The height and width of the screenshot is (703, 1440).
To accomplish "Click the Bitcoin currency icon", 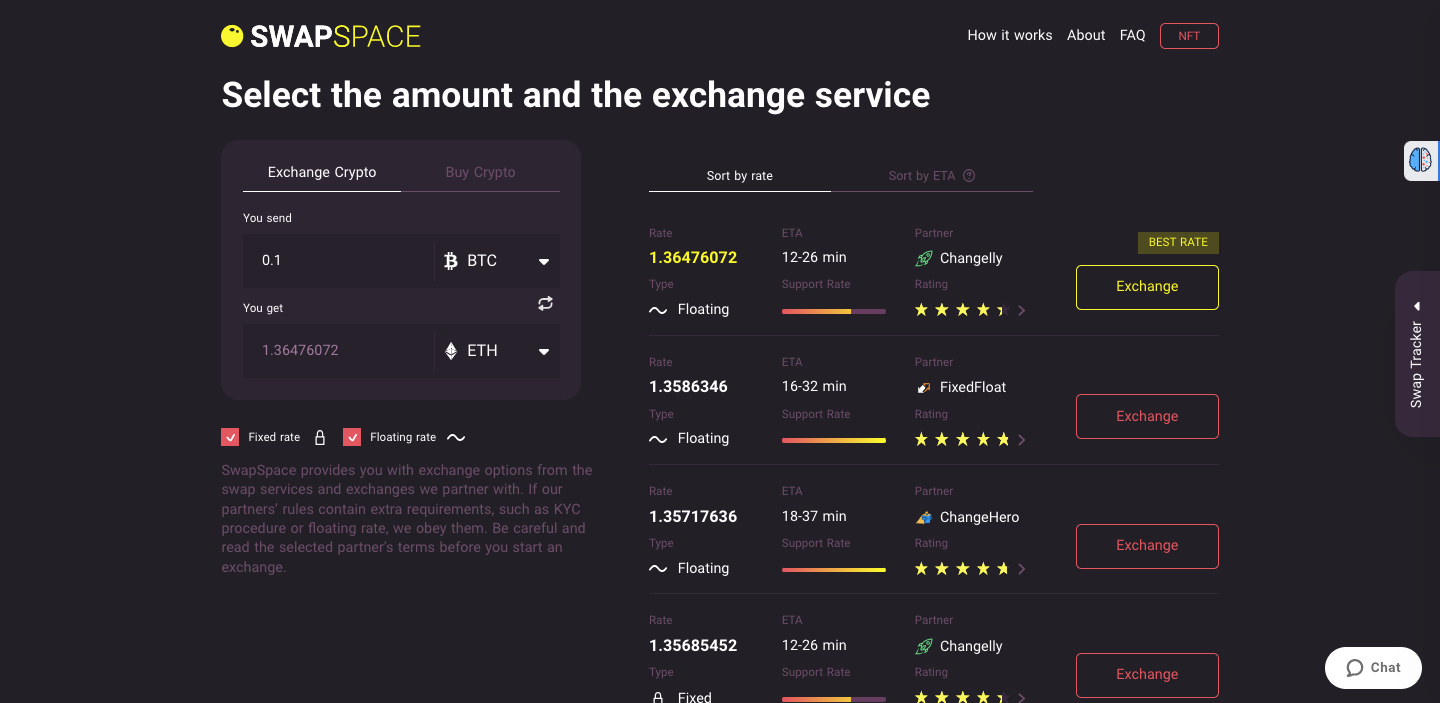I will [451, 261].
